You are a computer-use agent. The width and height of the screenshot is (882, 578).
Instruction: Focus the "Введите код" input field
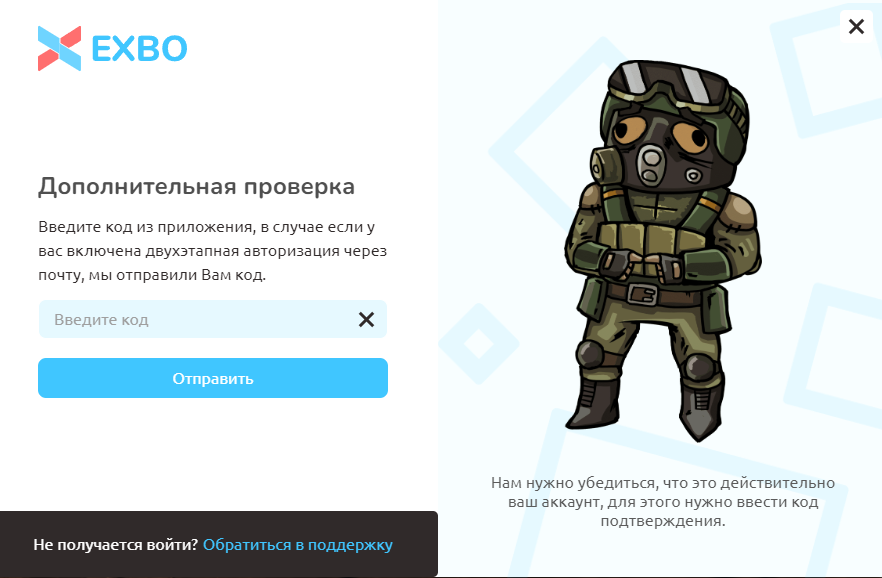213,319
